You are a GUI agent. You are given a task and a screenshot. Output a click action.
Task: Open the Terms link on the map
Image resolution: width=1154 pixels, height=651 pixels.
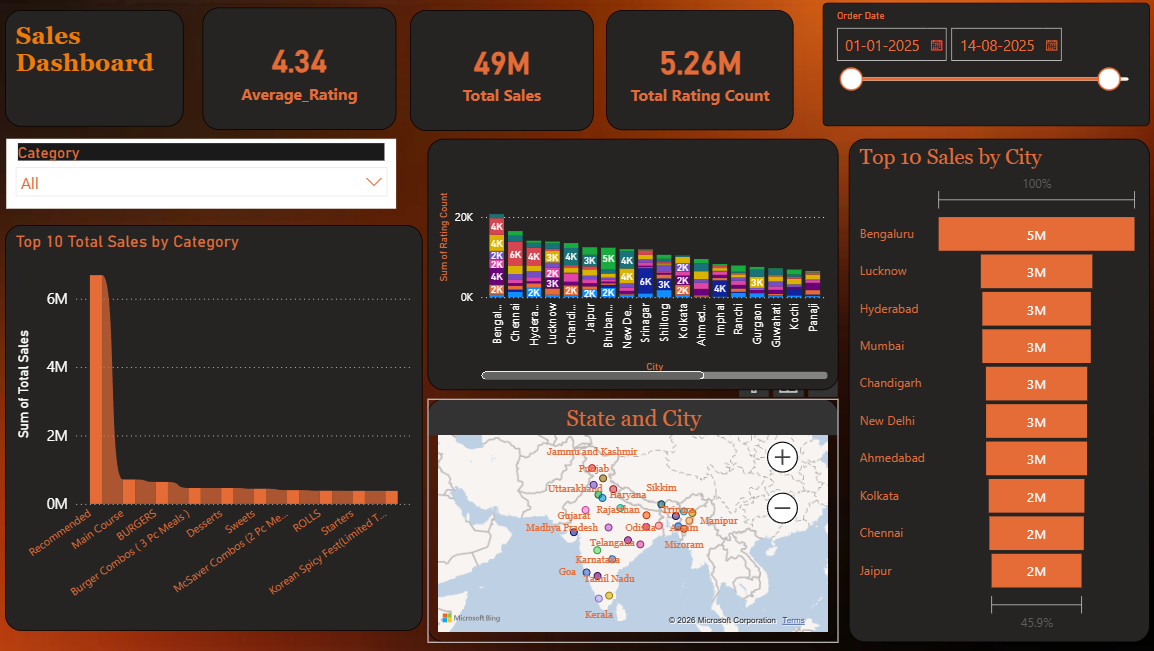(793, 621)
